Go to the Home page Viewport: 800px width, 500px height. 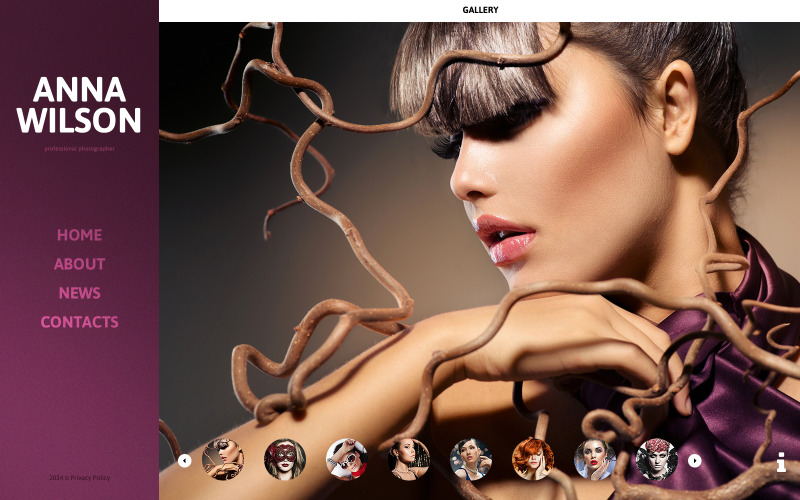coord(79,235)
